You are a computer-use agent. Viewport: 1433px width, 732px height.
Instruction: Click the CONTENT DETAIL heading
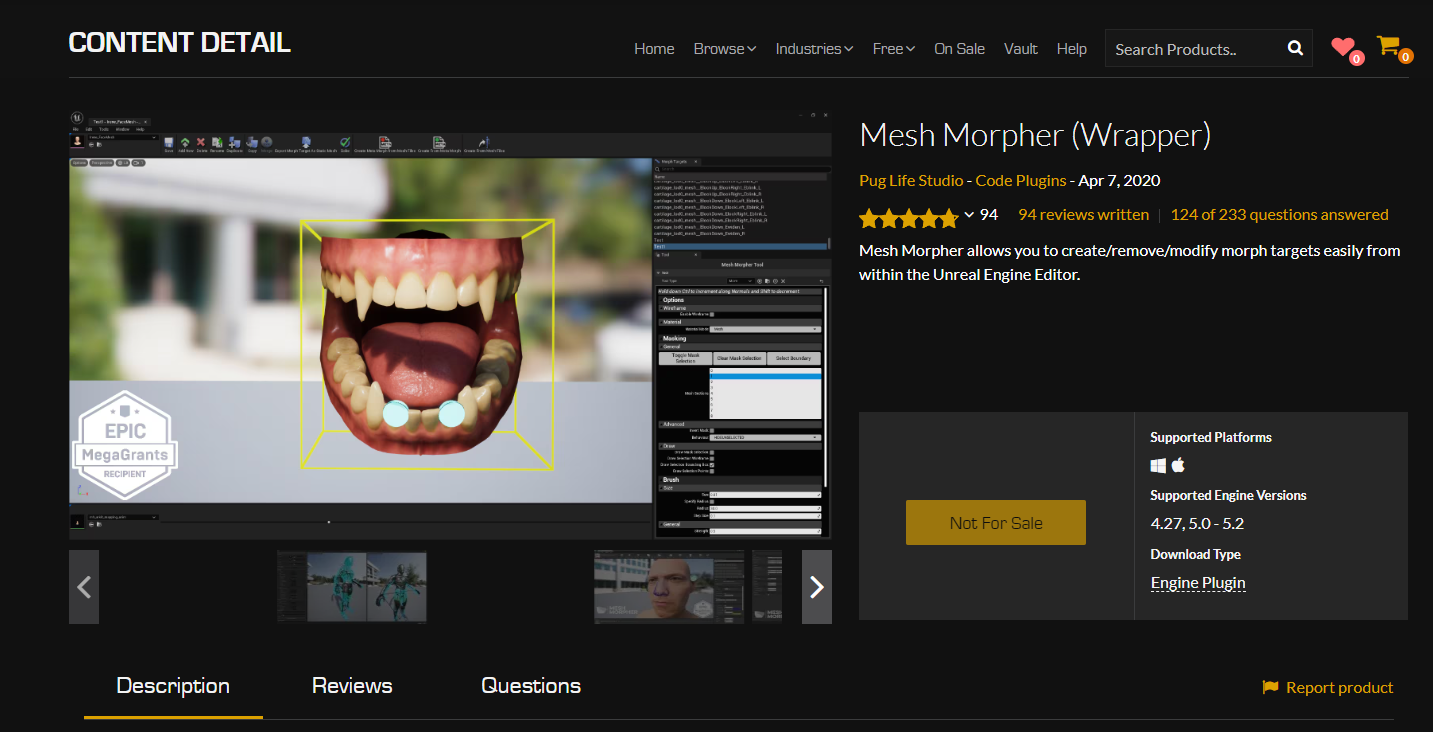coord(179,43)
